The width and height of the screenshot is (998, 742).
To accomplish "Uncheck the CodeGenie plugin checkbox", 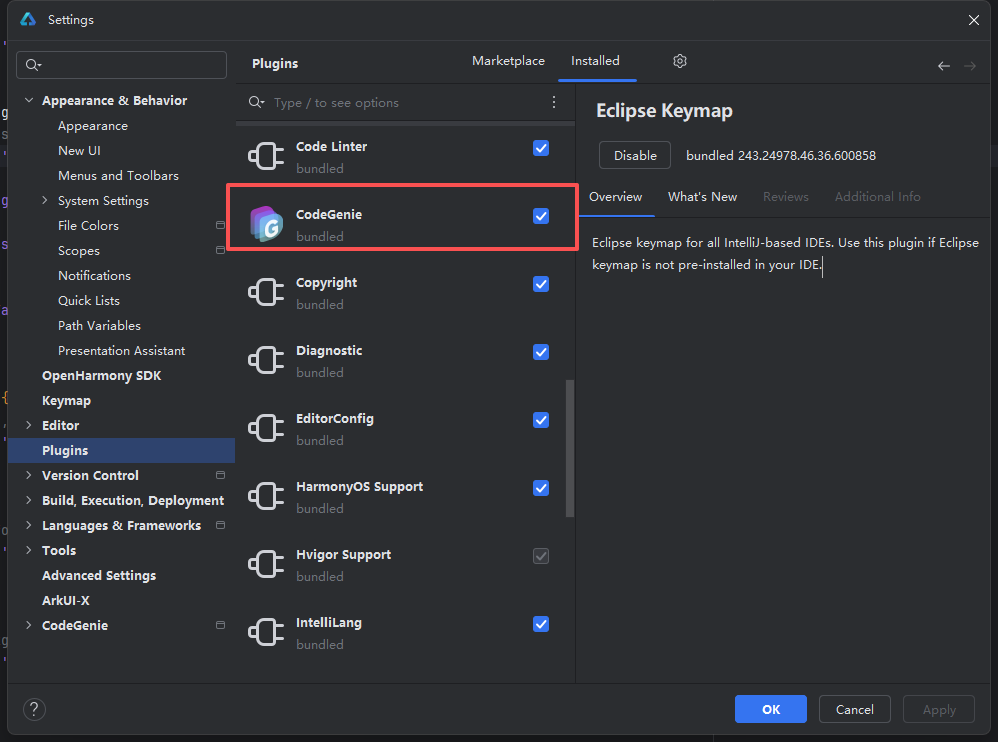I will point(541,216).
